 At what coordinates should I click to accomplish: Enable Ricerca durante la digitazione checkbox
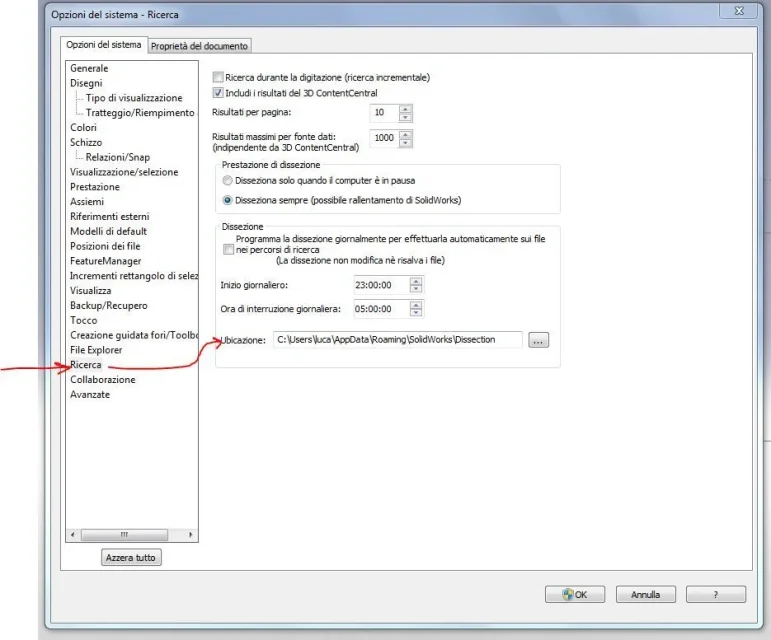(x=218, y=77)
